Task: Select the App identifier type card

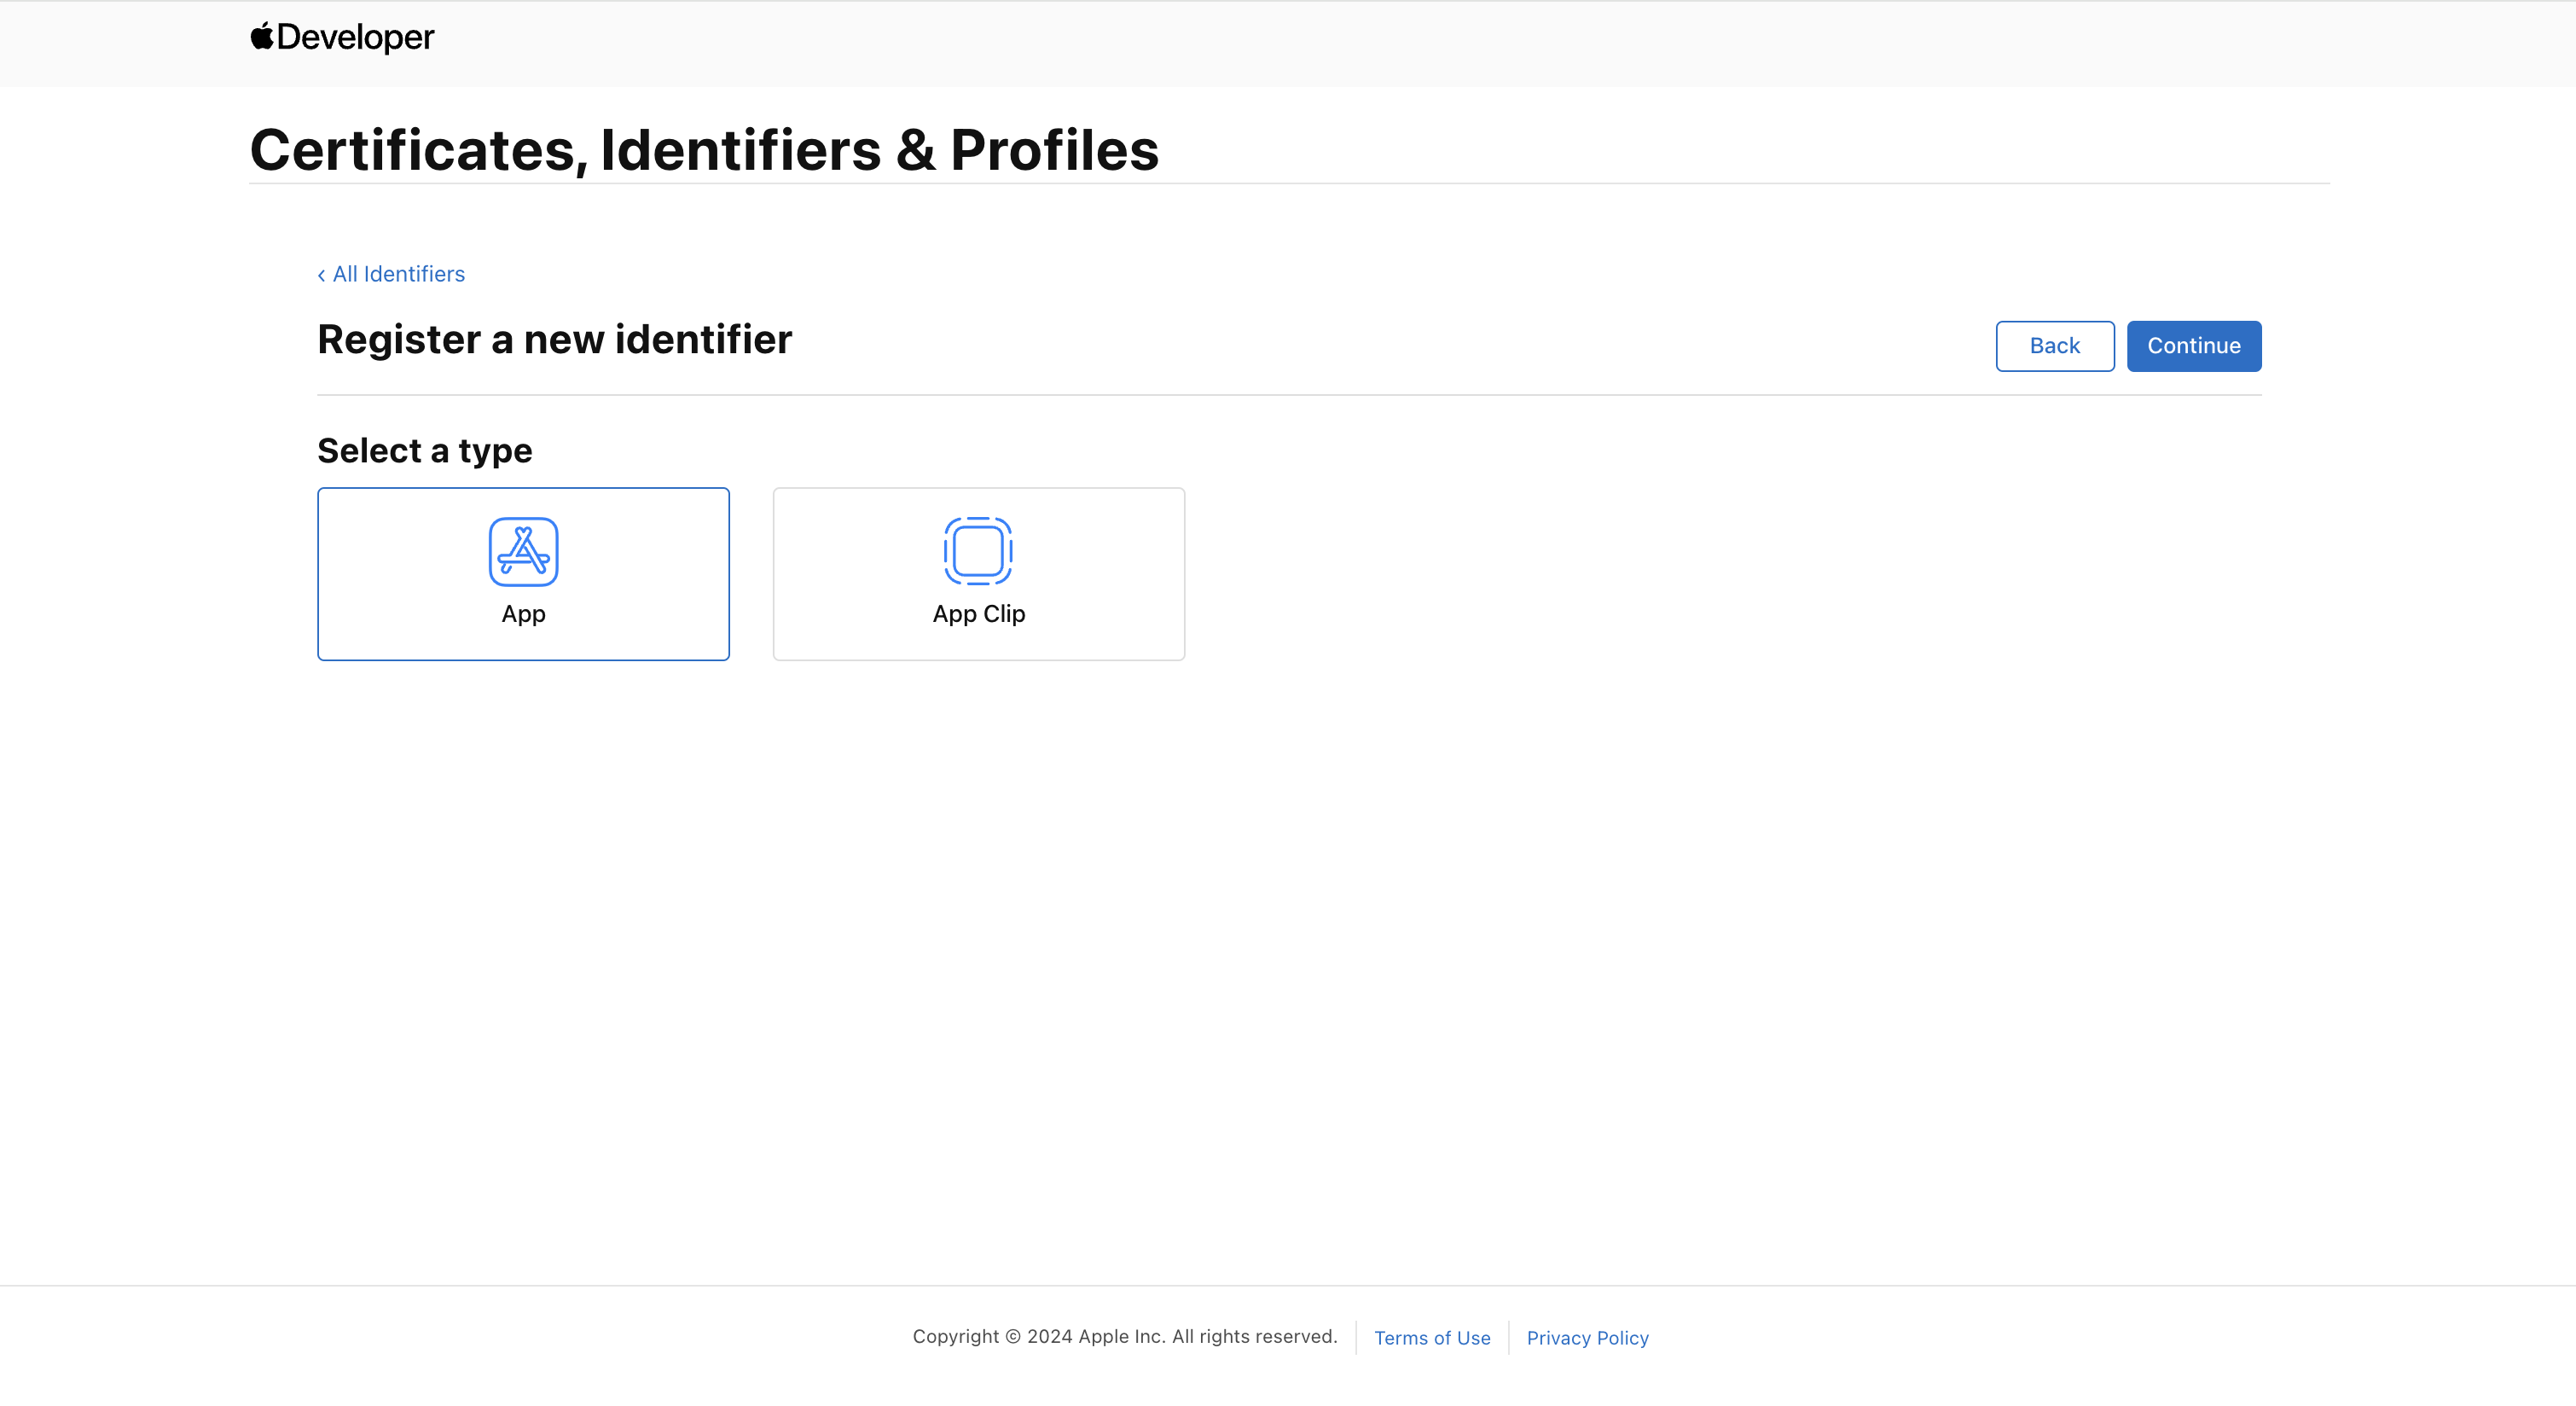Action: coord(523,574)
